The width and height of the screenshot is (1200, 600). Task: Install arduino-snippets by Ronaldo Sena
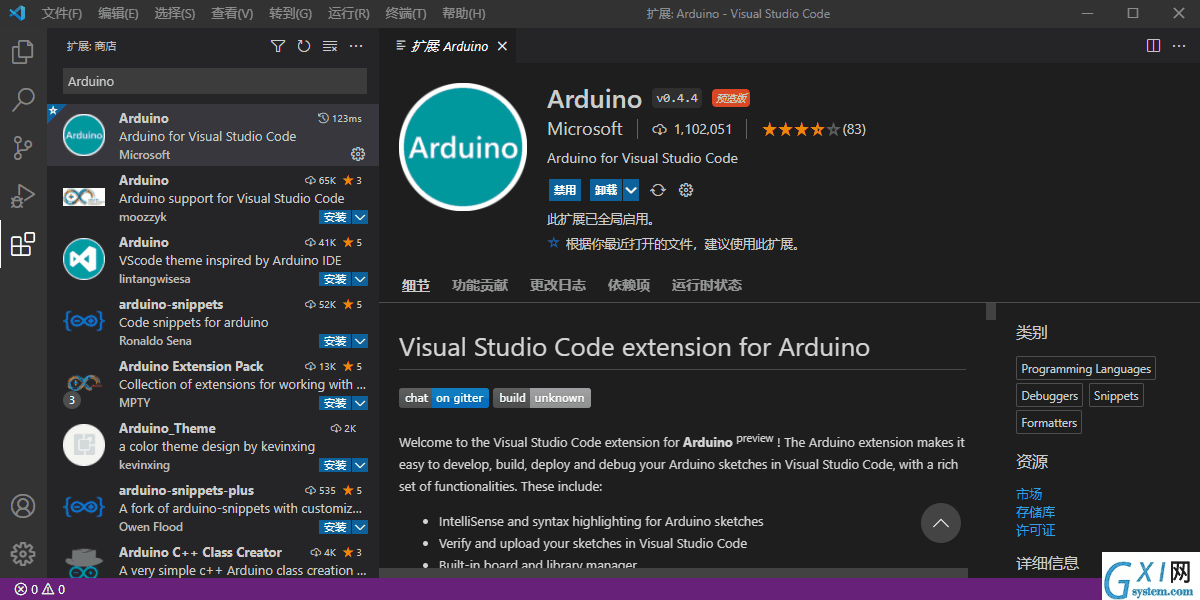[335, 341]
